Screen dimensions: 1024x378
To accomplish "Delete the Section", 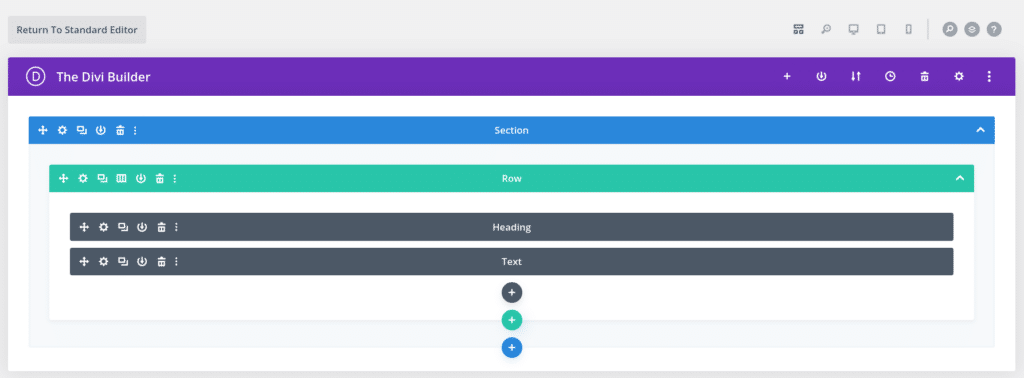I will tap(120, 131).
